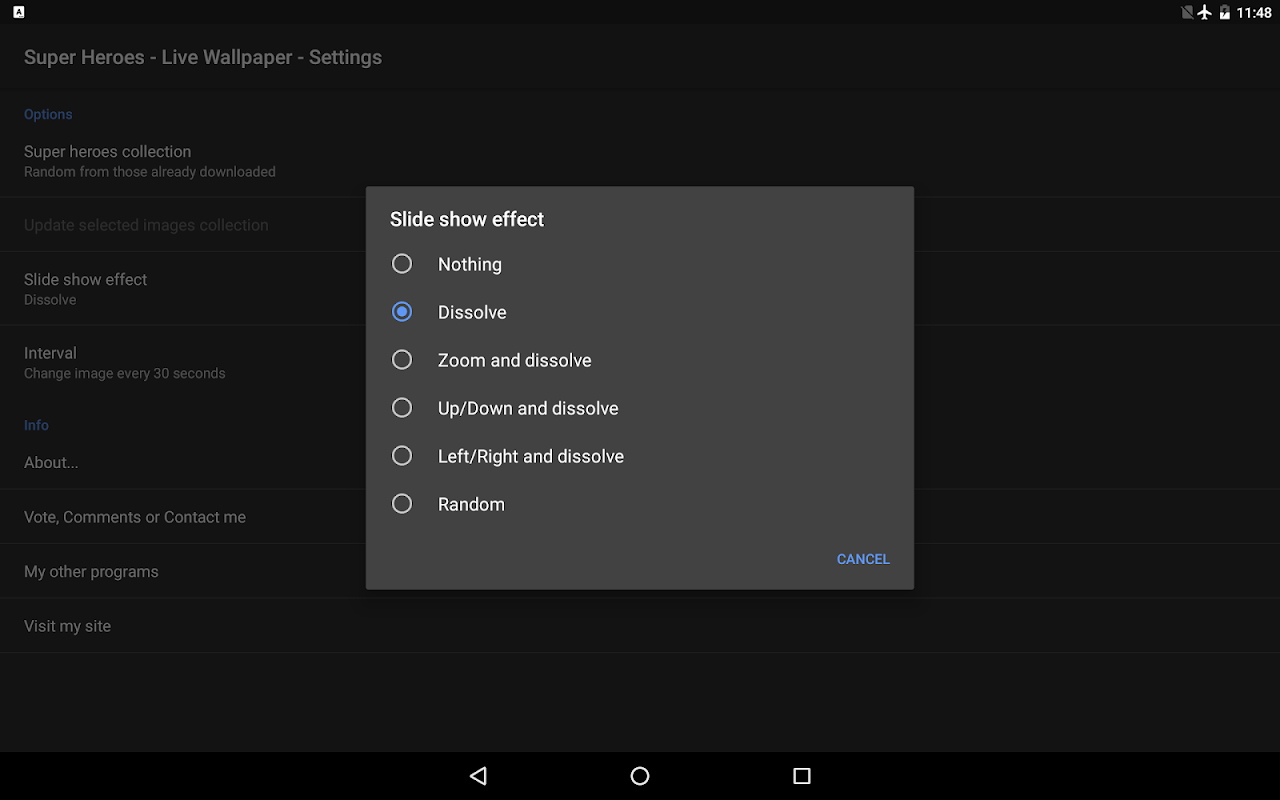Screen dimensions: 1280x800
Task: Tap the battery status icon
Action: tap(1225, 13)
